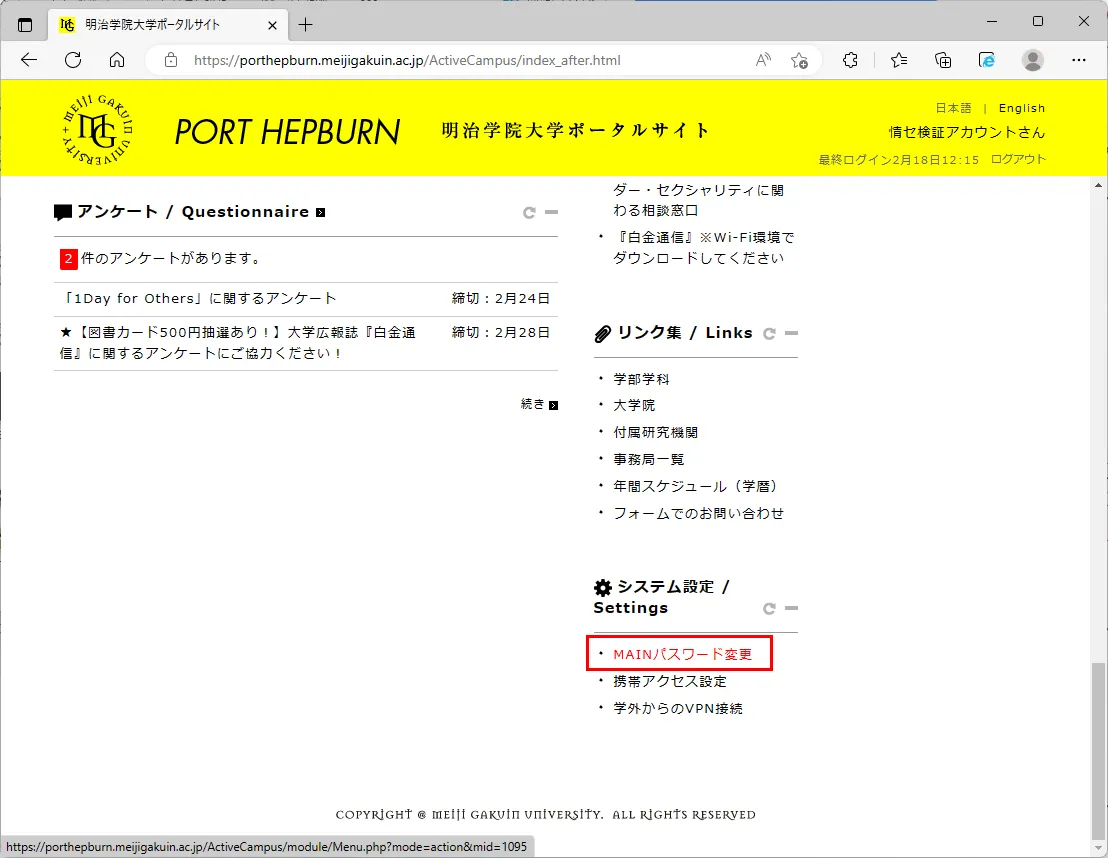Viewport: 1108px width, 858px height.
Task: Open フォームでのお問い合わせ link
Action: coord(698,513)
